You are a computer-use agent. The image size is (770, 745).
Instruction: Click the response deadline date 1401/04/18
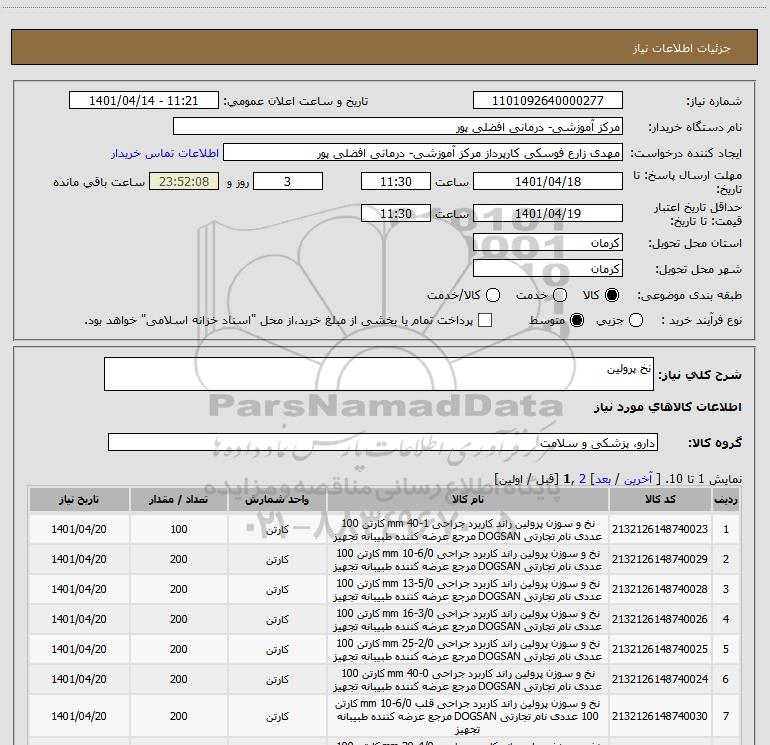(x=548, y=181)
